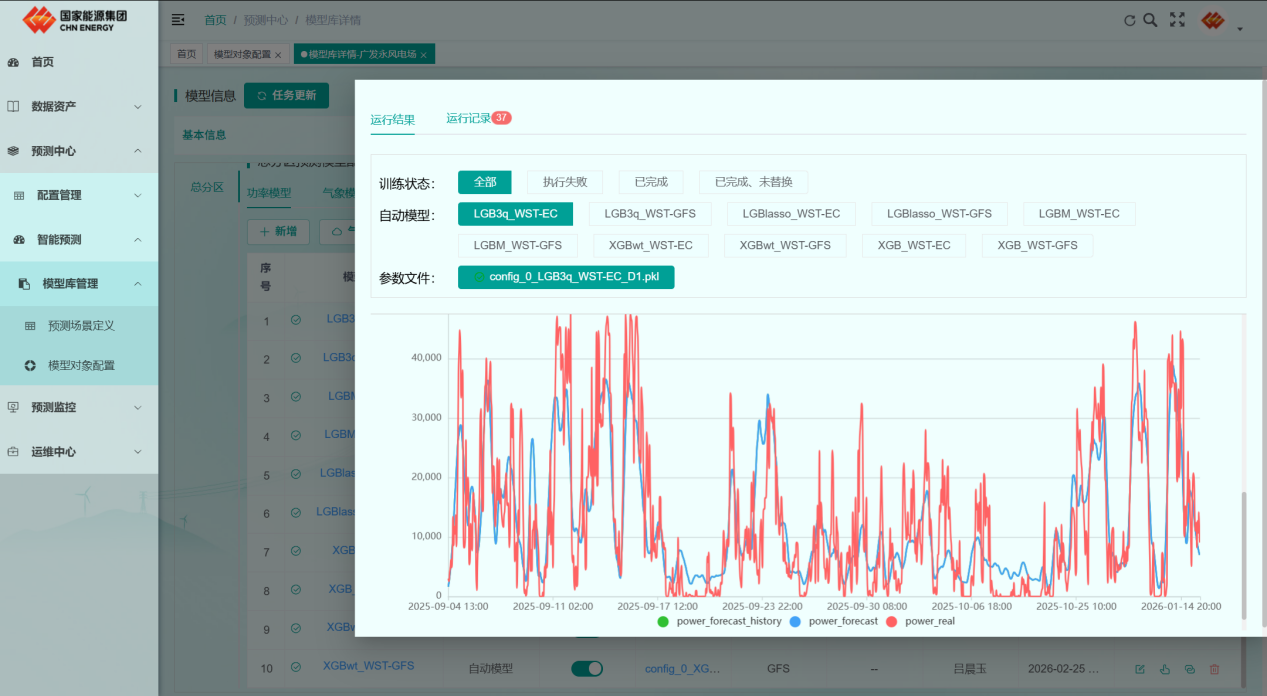Close the 模型对象配置 tab
Screen dimensions: 1267x696
click(278, 55)
